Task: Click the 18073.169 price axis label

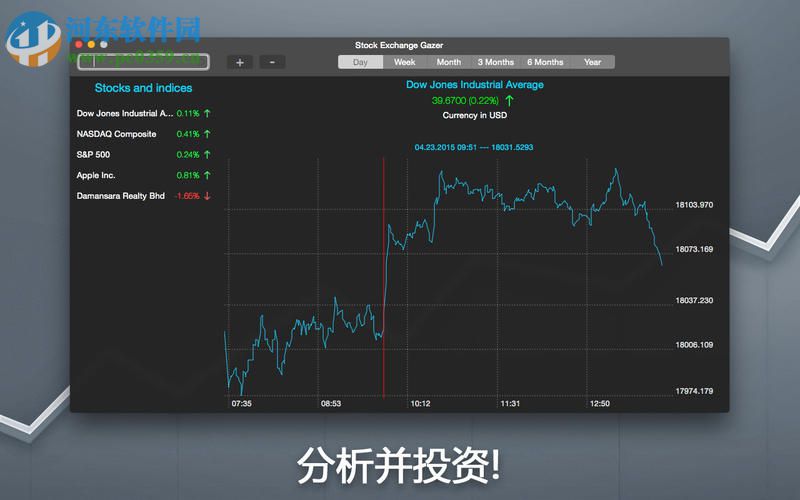Action: (694, 249)
